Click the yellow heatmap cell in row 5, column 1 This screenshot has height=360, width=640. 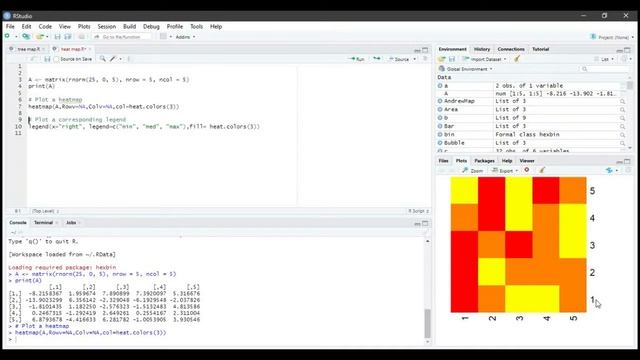(x=464, y=191)
